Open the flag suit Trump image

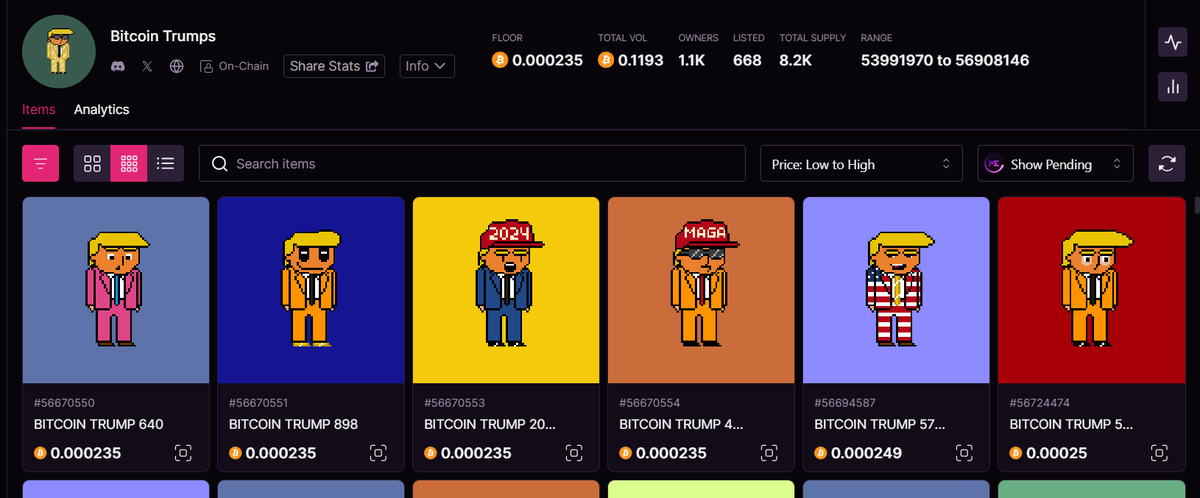tap(896, 290)
